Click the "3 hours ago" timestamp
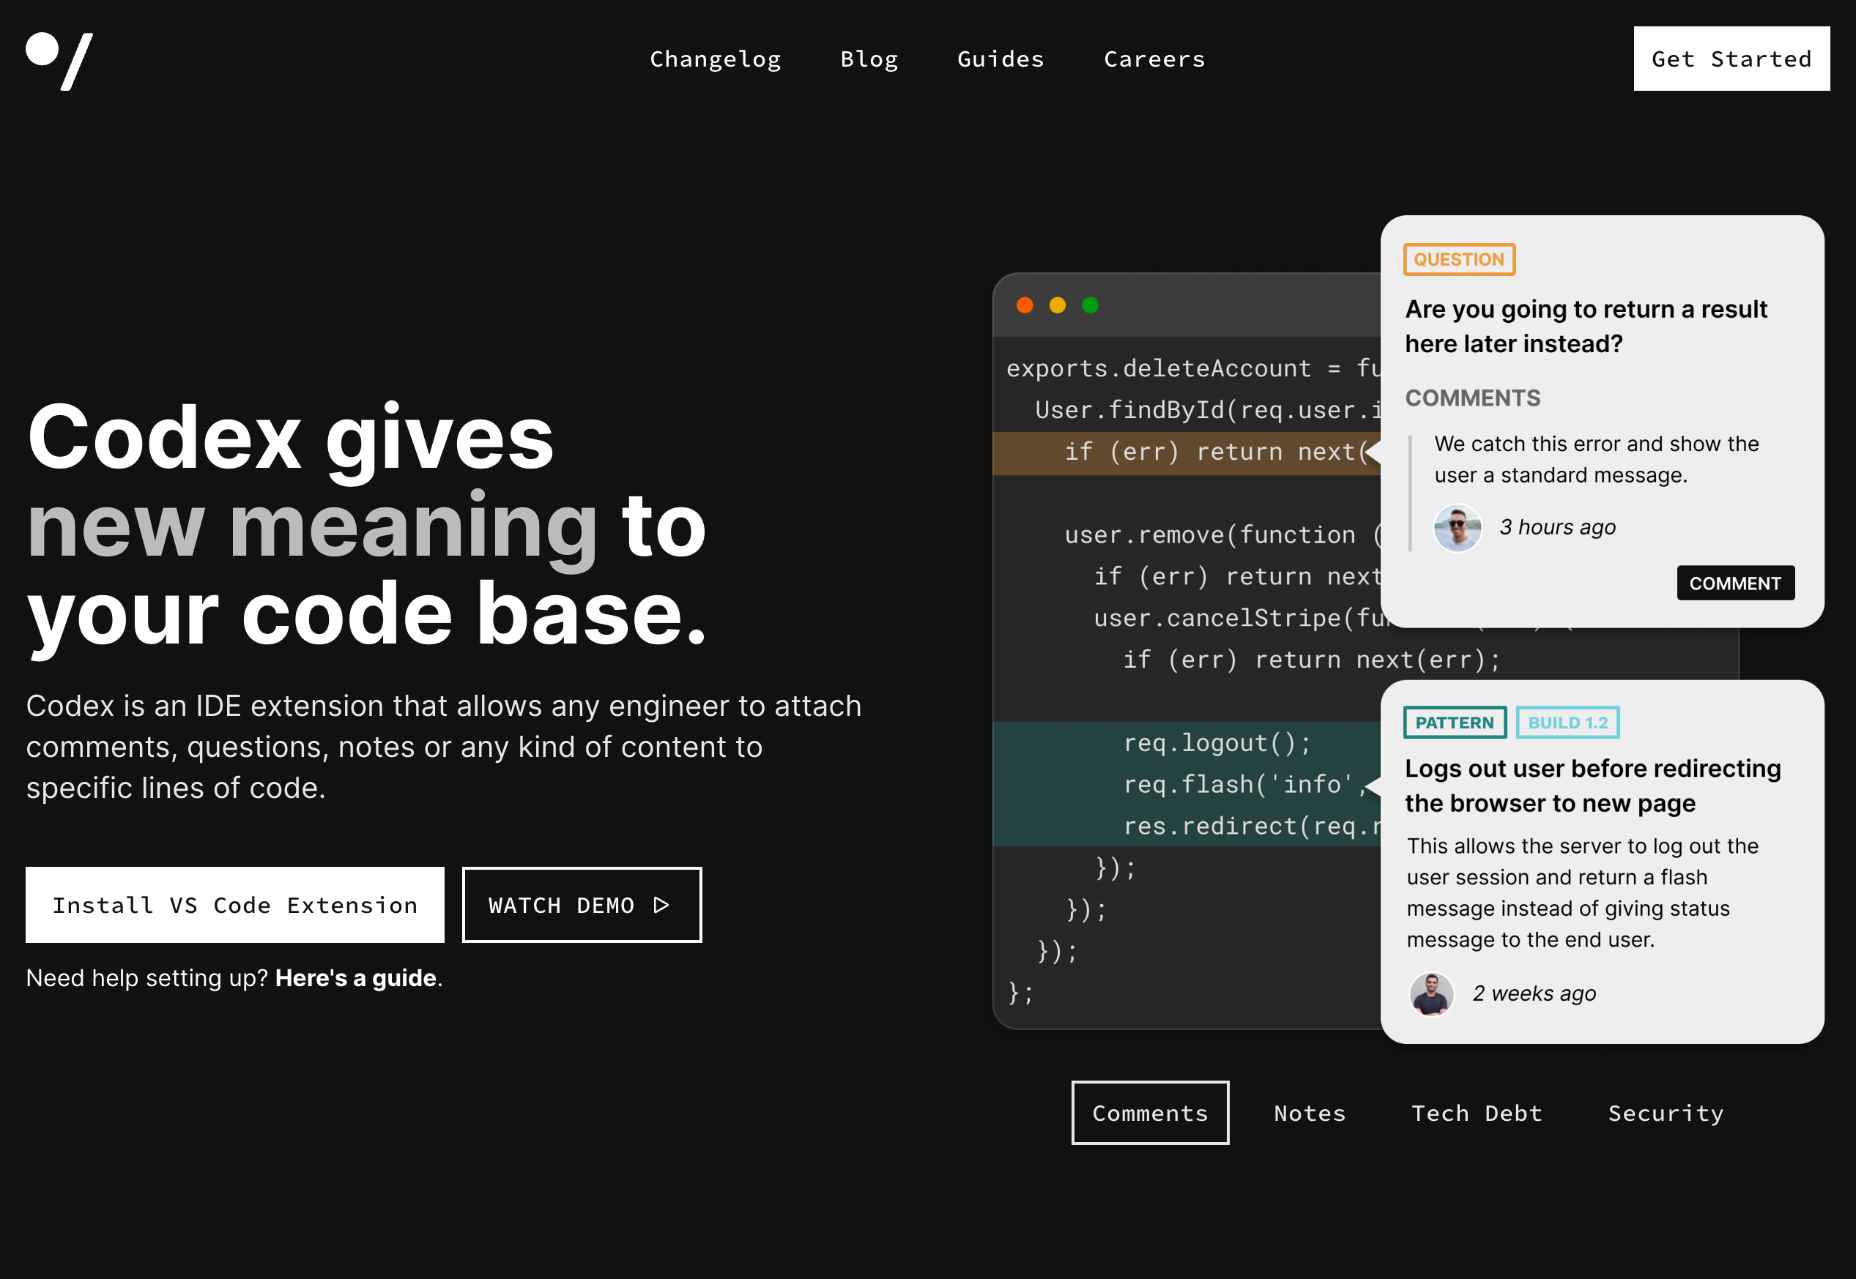Screen dimensions: 1856x1279 (1557, 527)
